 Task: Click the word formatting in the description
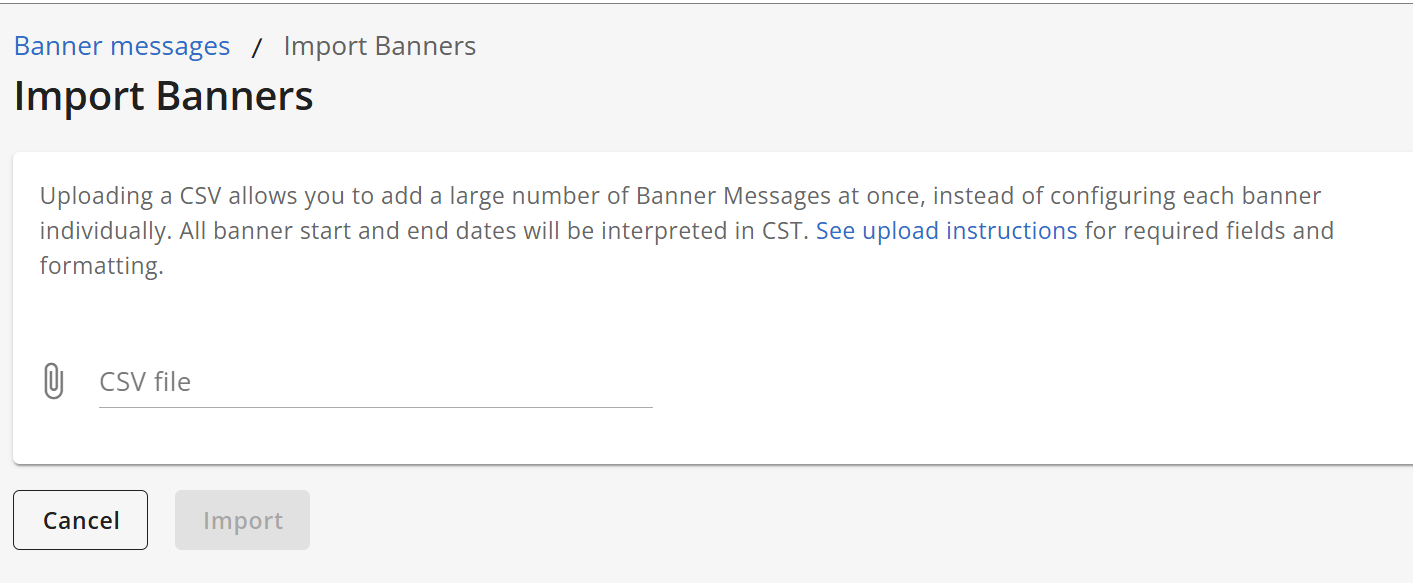click(100, 267)
